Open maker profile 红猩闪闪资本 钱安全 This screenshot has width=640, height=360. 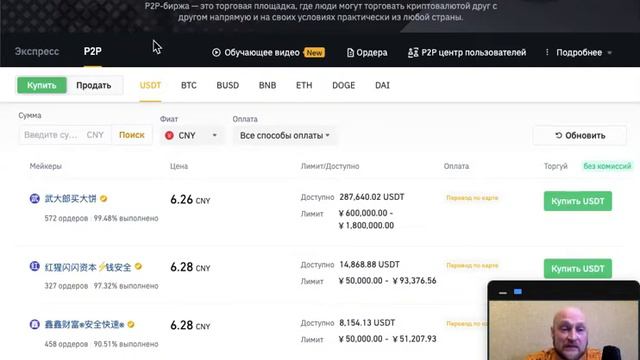coord(88,267)
